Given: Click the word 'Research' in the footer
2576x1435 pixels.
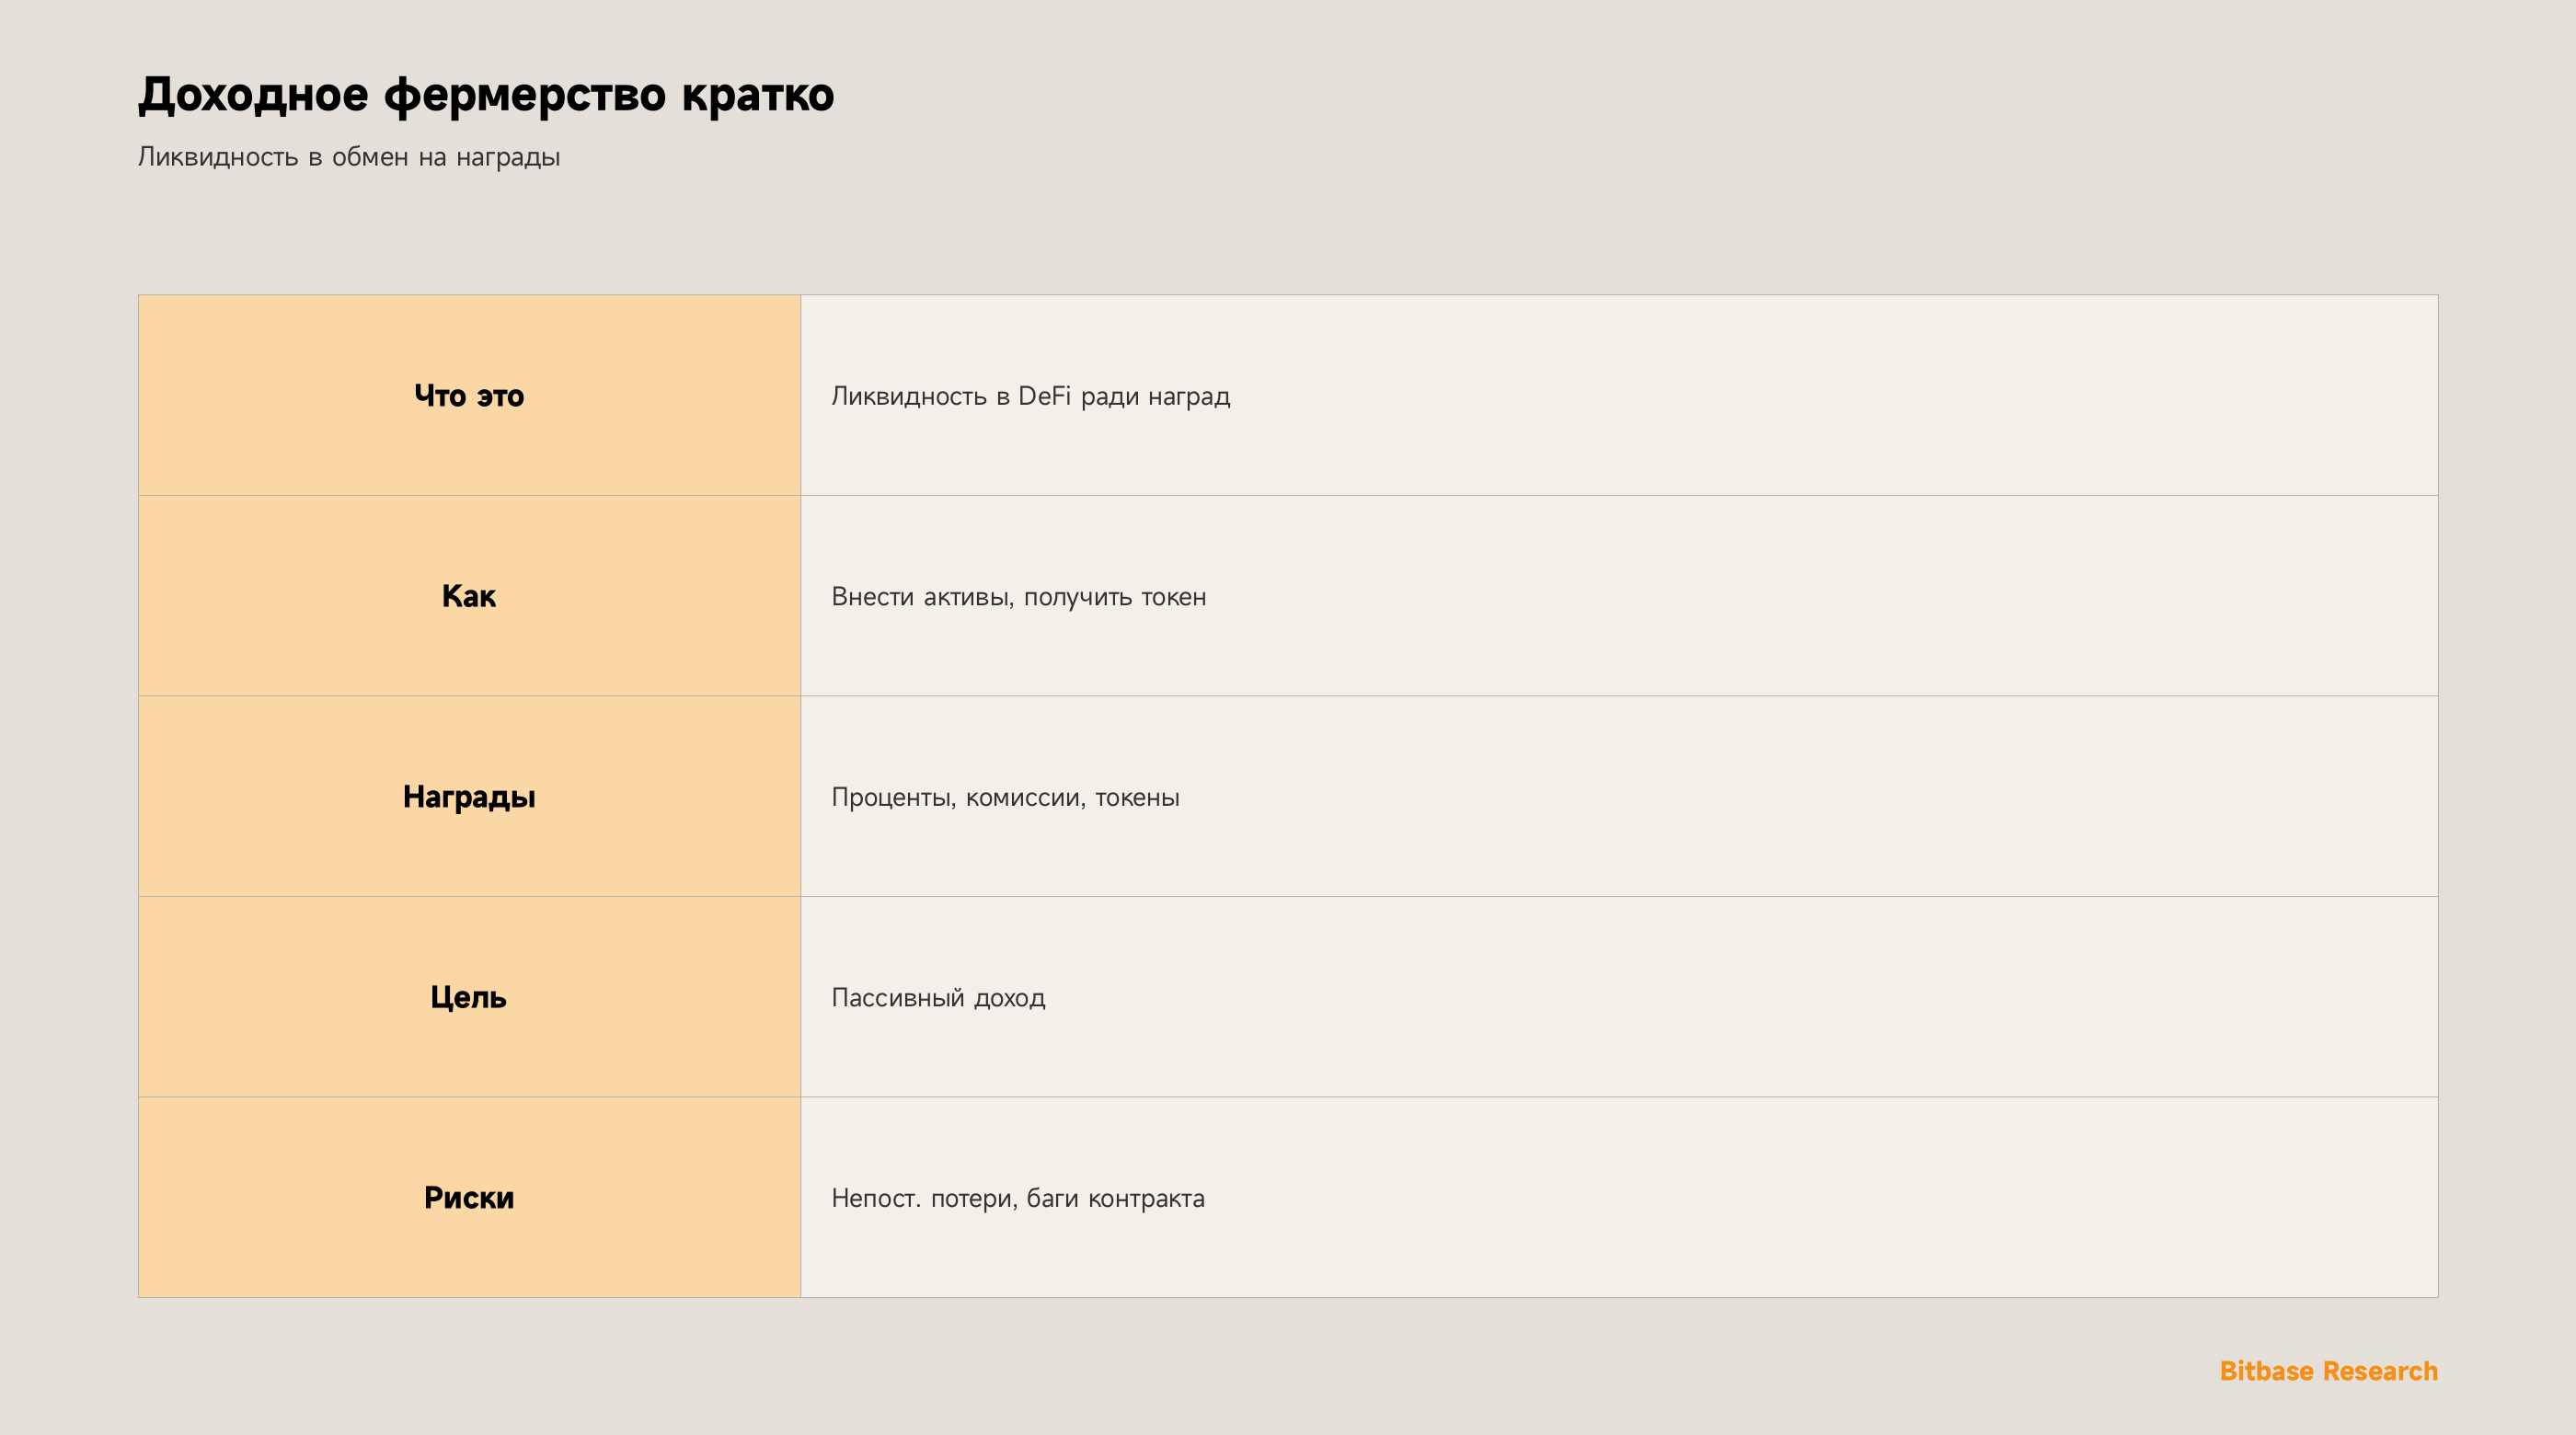Looking at the screenshot, I should [x=2380, y=1371].
